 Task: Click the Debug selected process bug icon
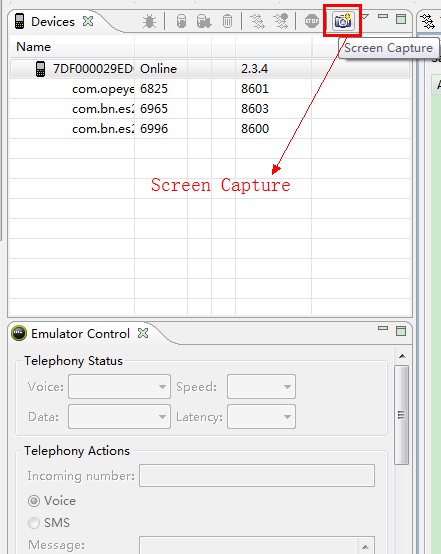(149, 22)
